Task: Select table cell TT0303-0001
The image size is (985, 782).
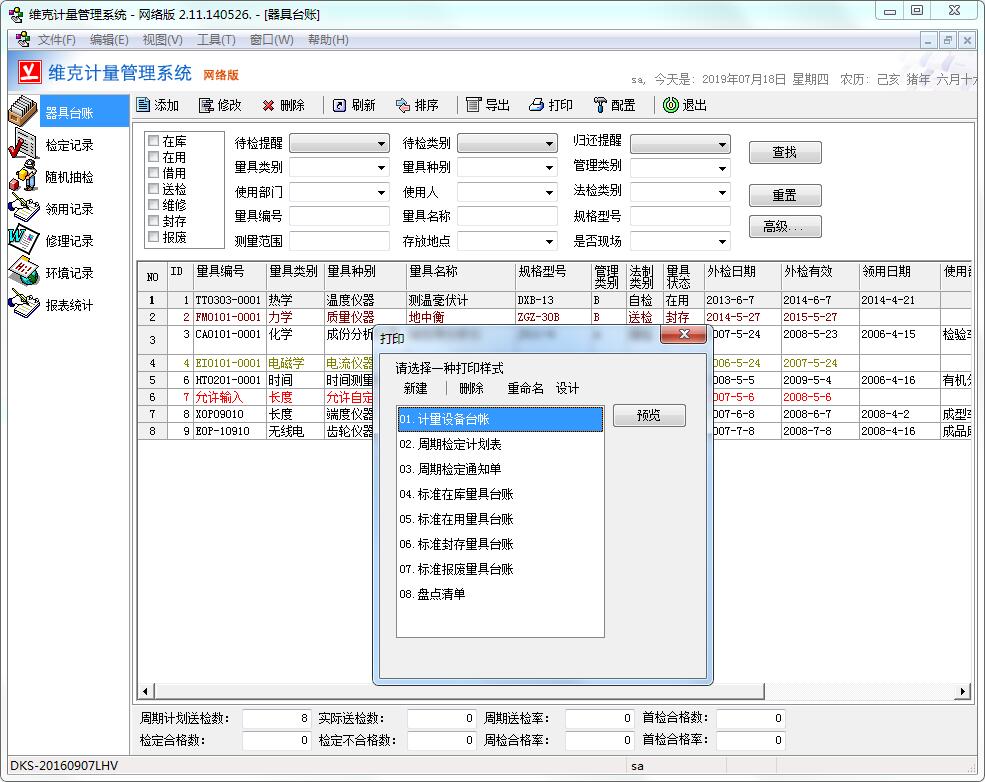Action: point(228,300)
